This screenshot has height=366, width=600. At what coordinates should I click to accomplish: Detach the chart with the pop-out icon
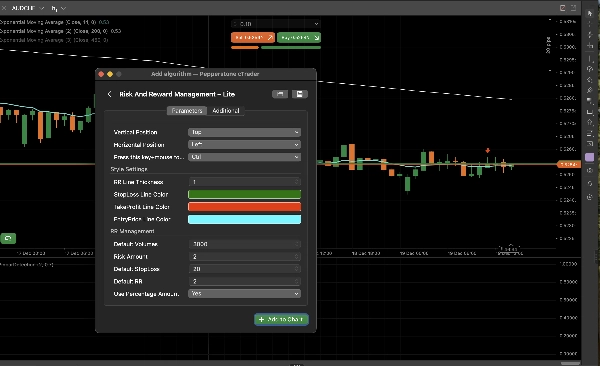pos(562,8)
